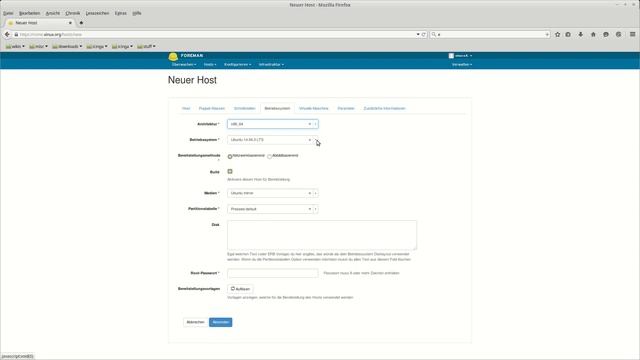This screenshot has width=640, height=360.
Task: Click into the Disk text area
Action: [x=322, y=235]
